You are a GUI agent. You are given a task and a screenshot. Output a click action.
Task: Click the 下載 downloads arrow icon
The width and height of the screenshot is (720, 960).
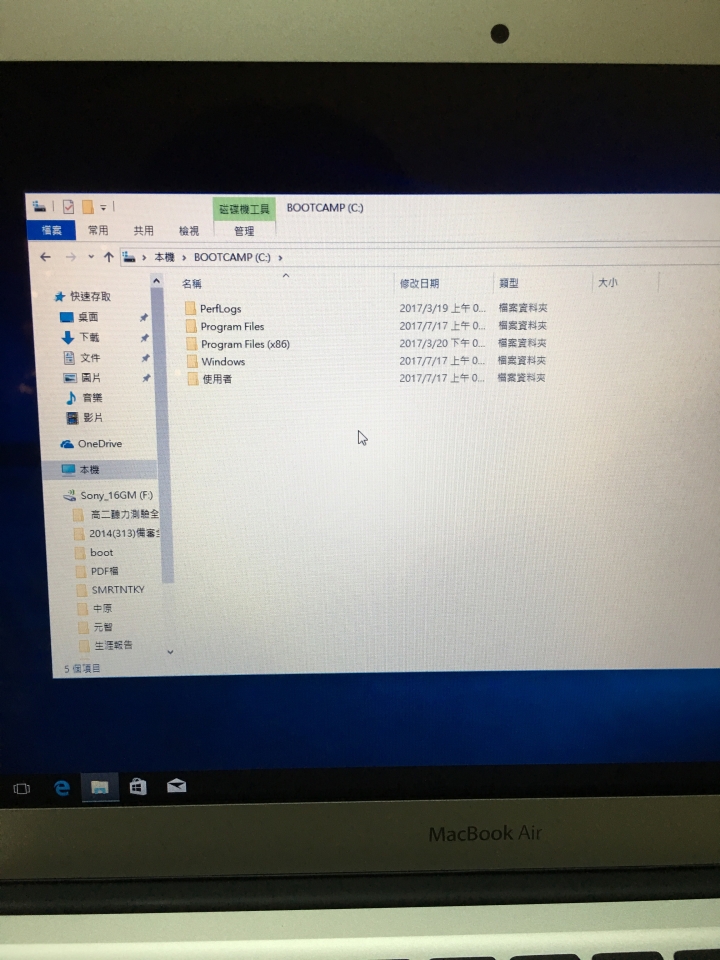[x=68, y=337]
